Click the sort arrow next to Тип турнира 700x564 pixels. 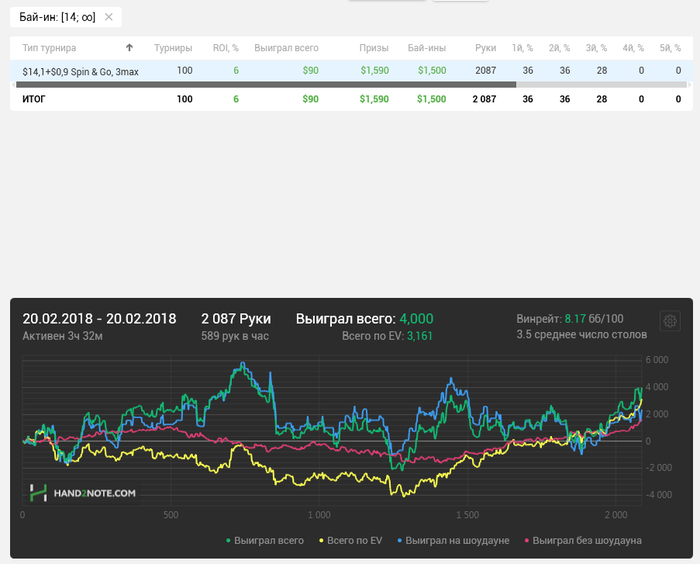[129, 47]
